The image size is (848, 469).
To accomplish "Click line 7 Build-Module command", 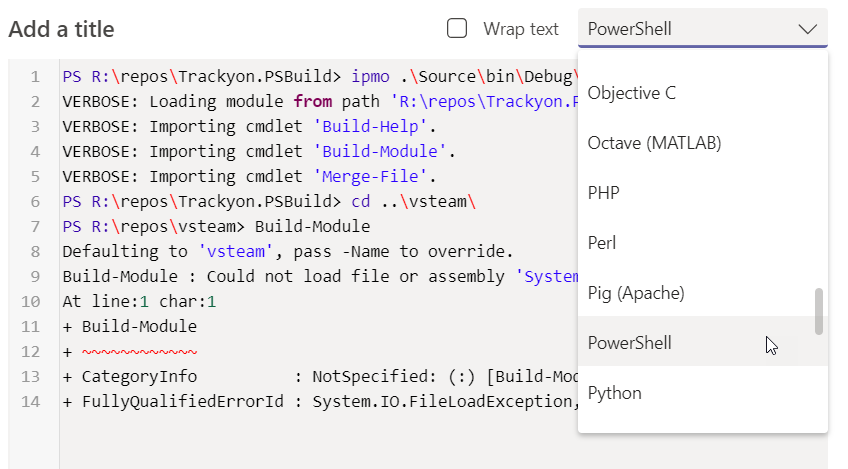I will tap(312, 226).
